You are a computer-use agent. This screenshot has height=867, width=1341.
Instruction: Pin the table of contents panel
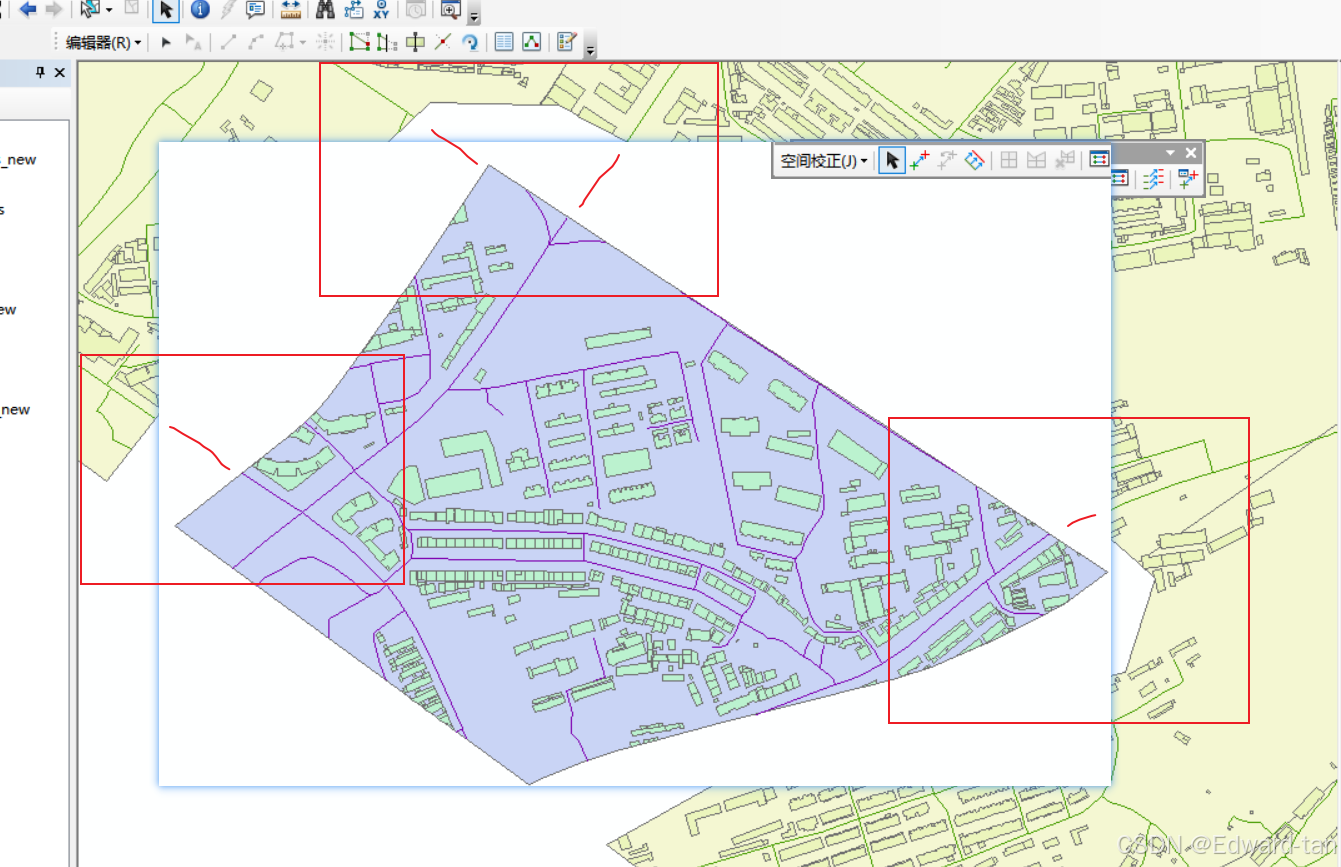click(x=41, y=72)
